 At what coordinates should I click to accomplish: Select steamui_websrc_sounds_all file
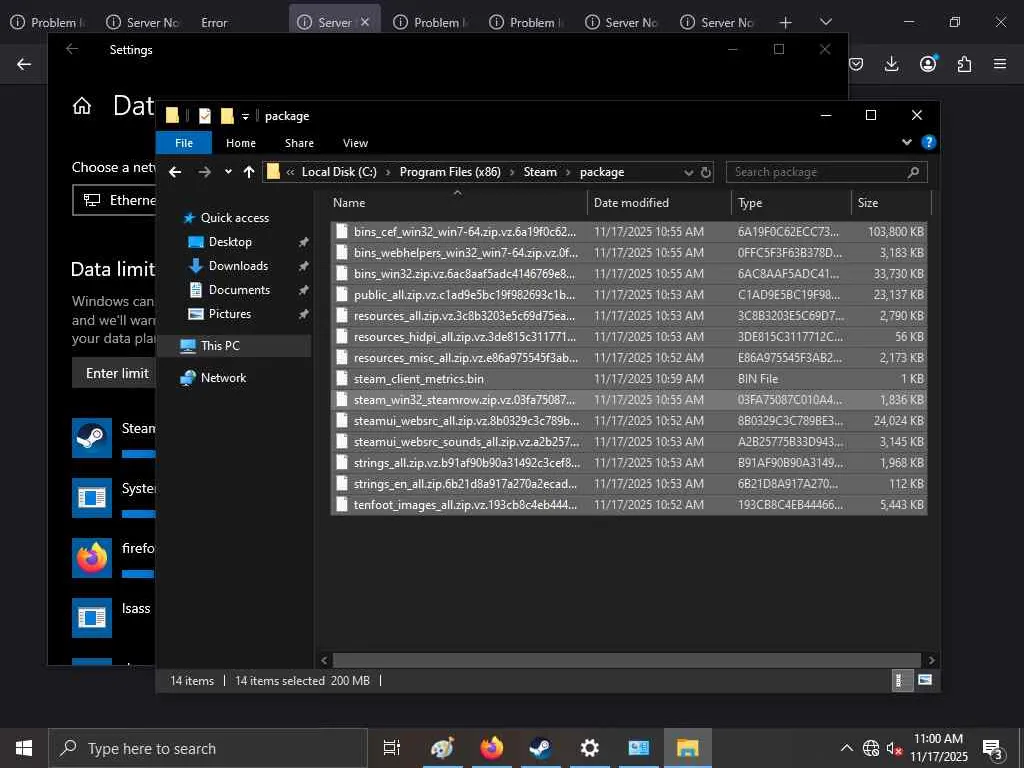[629, 441]
